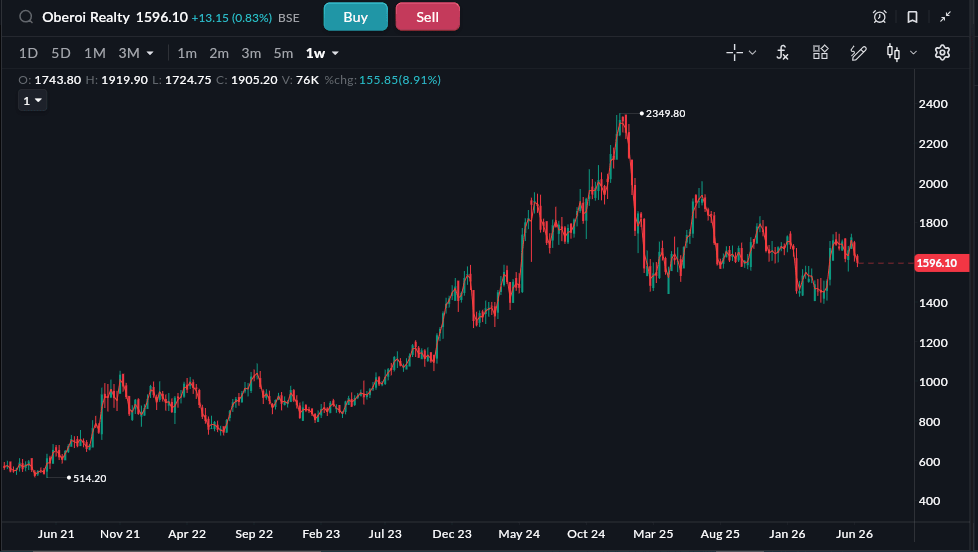
Task: Click the Sell button
Action: tap(427, 17)
